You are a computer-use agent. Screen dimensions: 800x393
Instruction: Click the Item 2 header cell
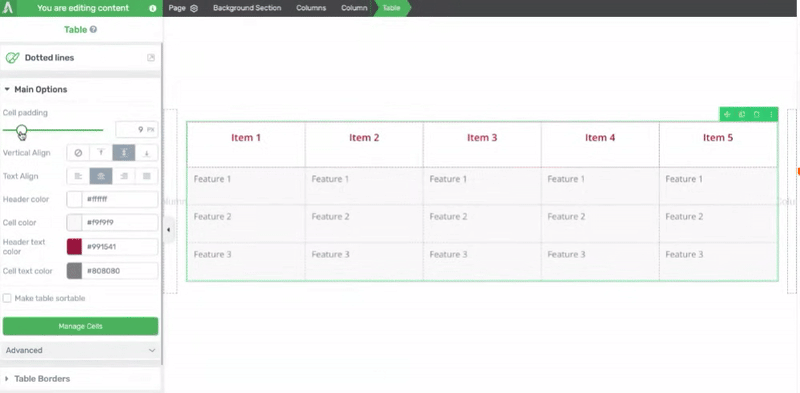coord(364,144)
